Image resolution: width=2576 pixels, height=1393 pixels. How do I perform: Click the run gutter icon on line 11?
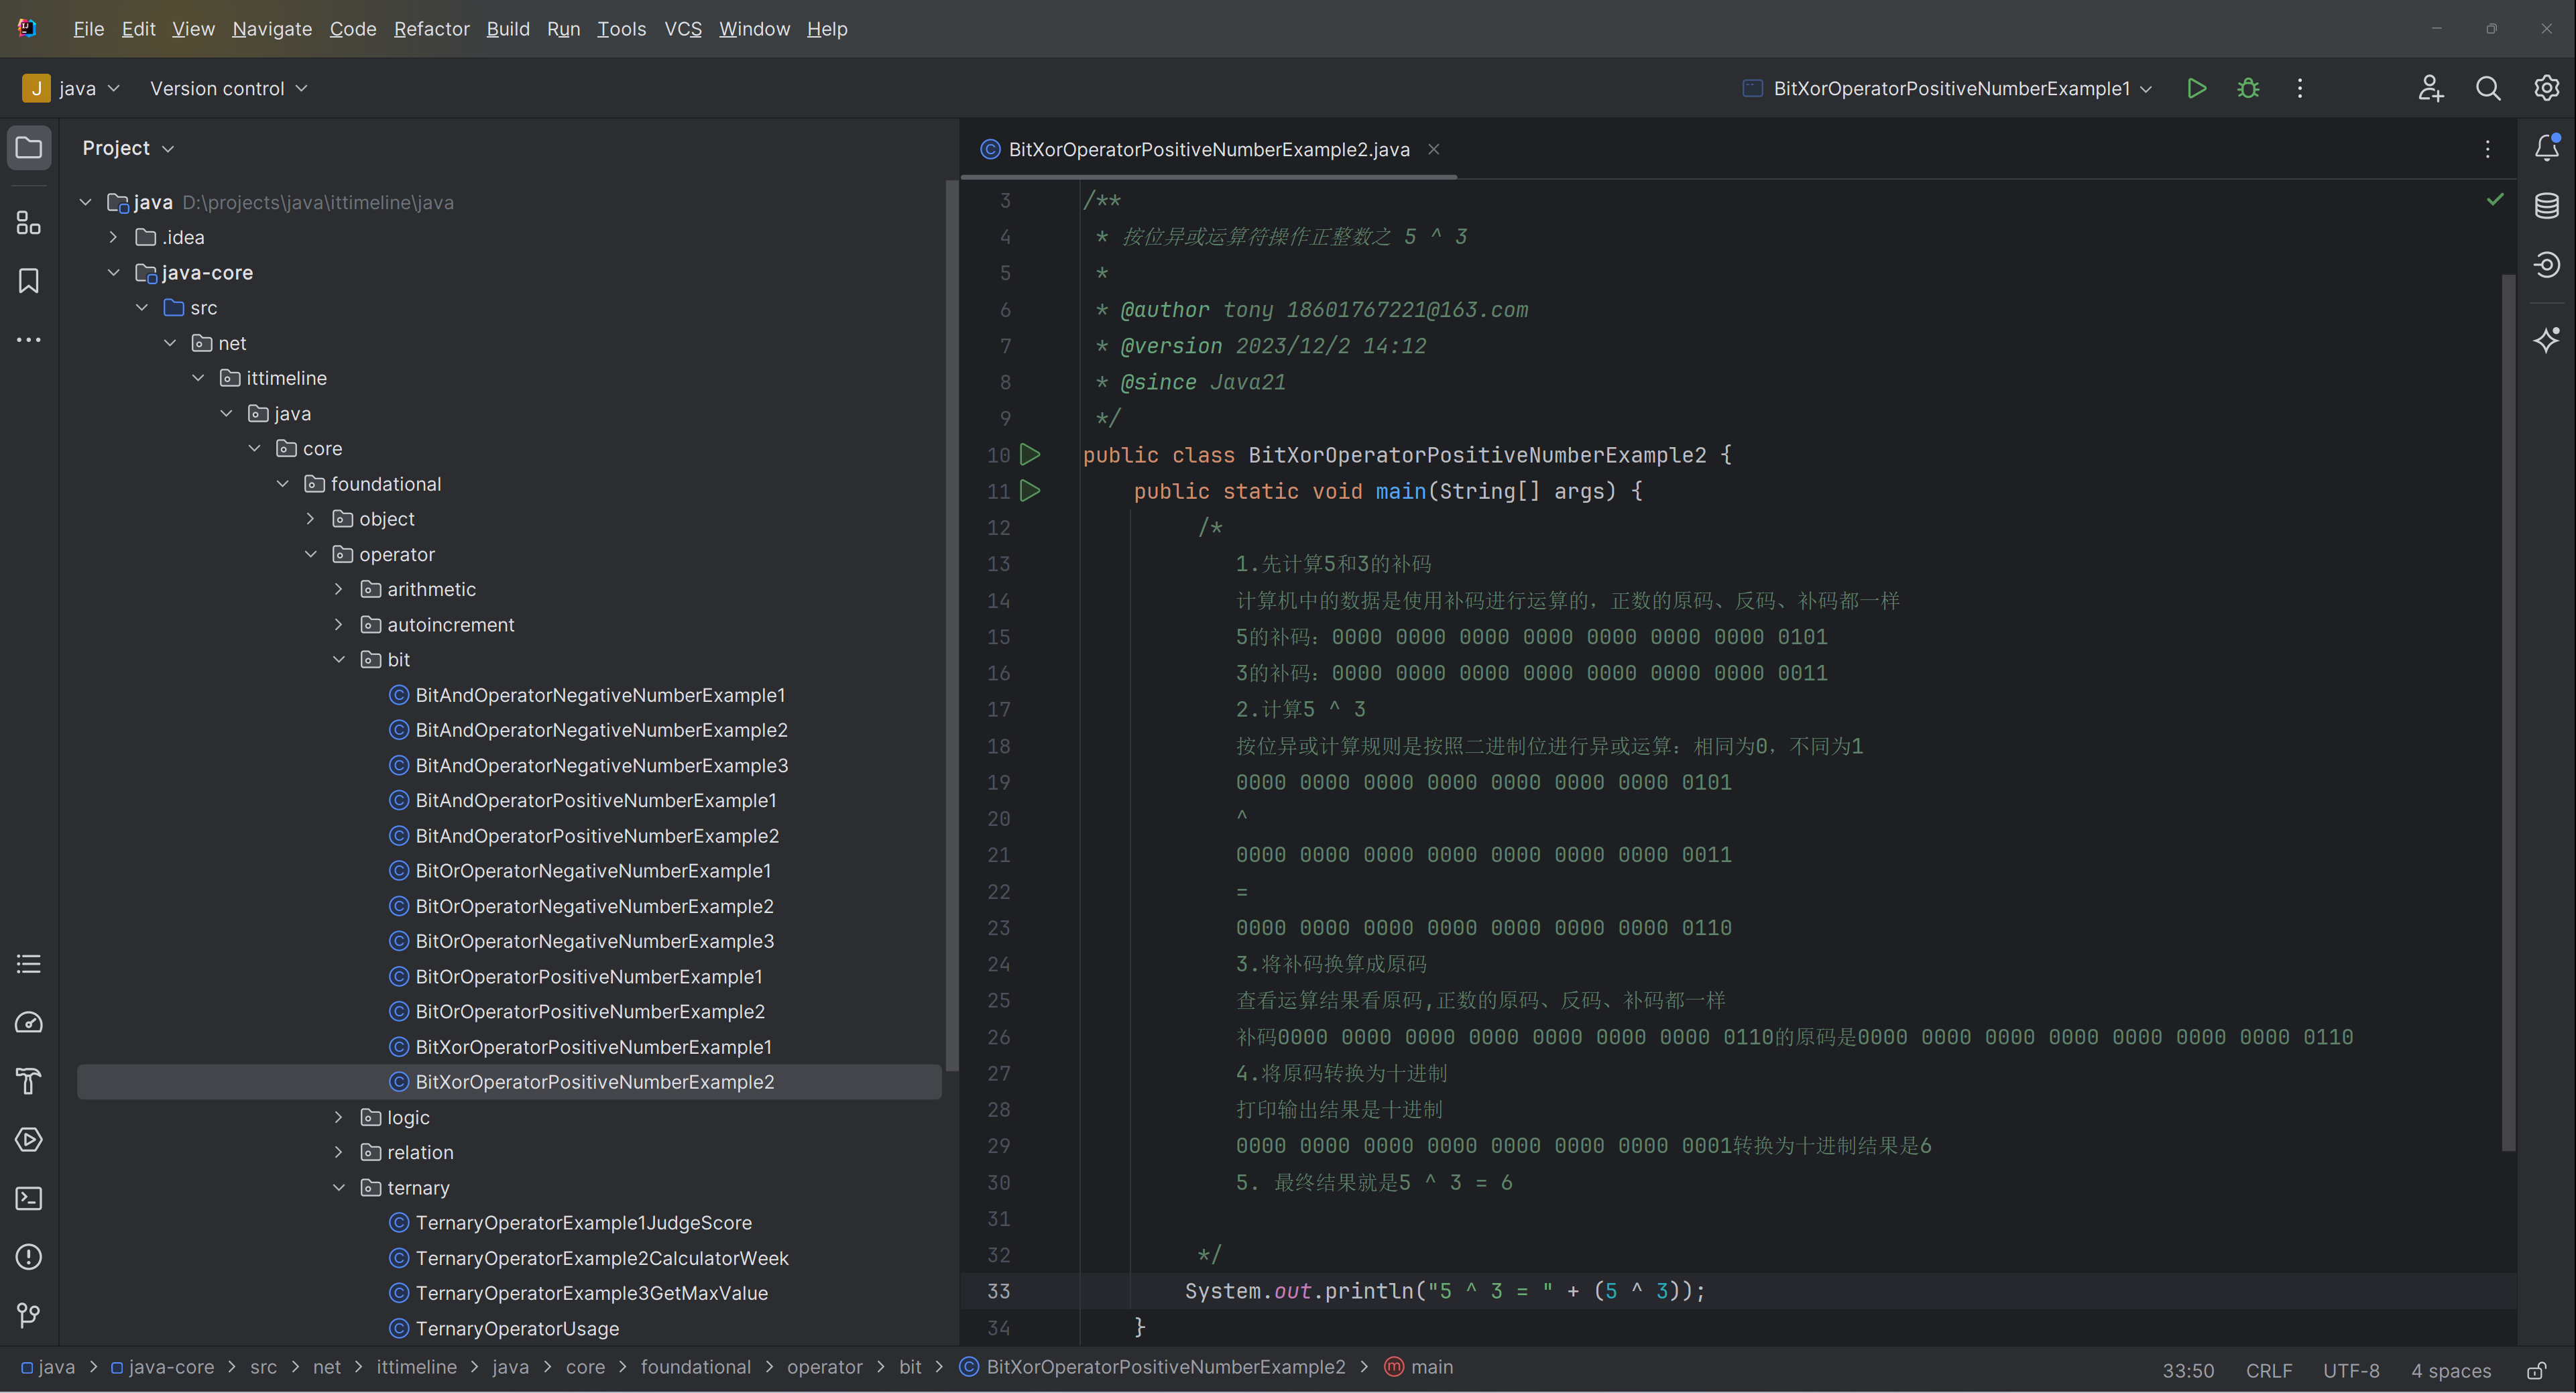pyautogui.click(x=1030, y=491)
